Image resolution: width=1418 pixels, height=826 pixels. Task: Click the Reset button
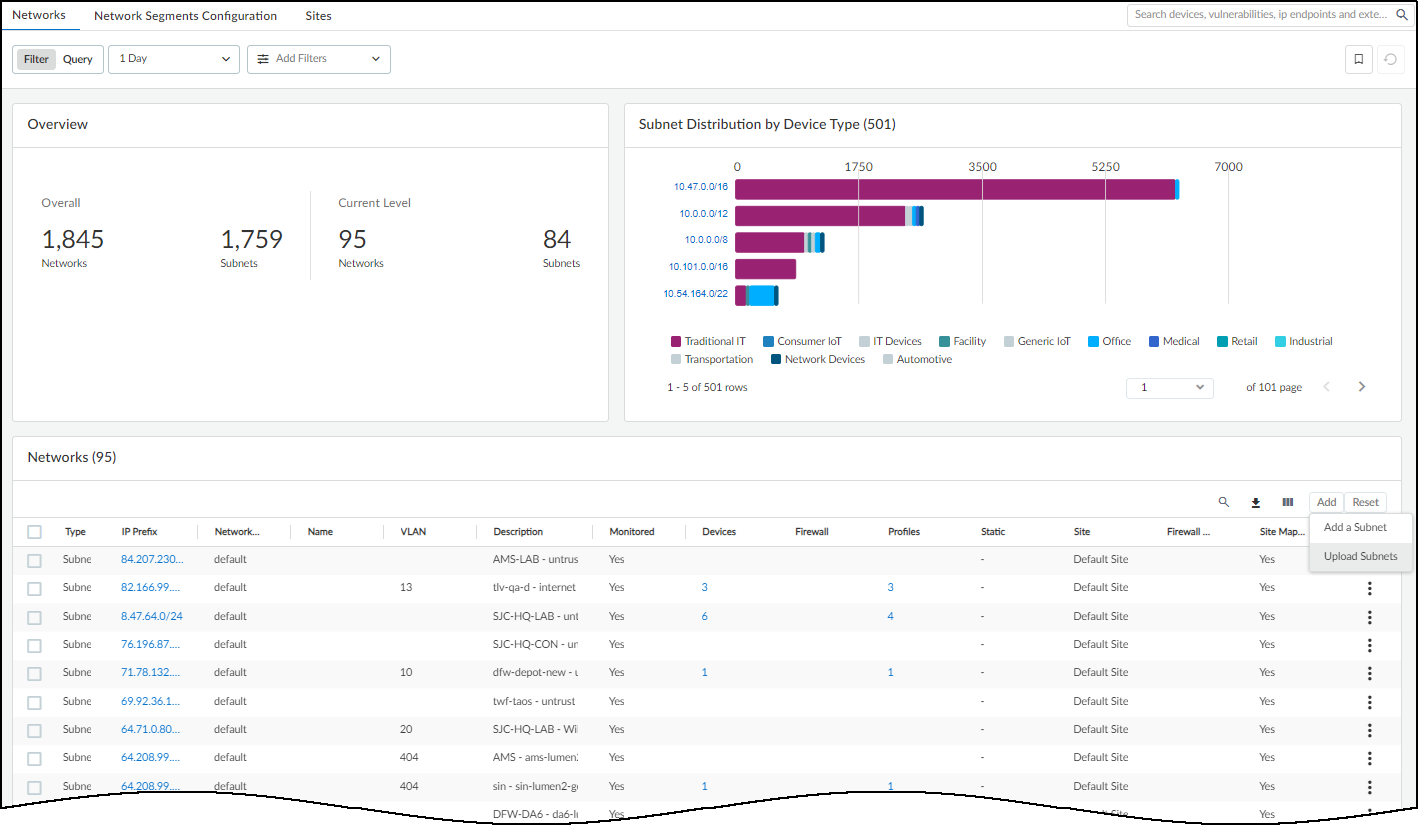(1365, 503)
